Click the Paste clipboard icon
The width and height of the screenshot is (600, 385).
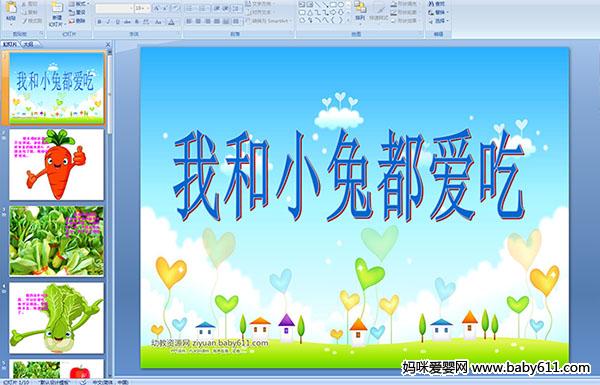pos(11,11)
